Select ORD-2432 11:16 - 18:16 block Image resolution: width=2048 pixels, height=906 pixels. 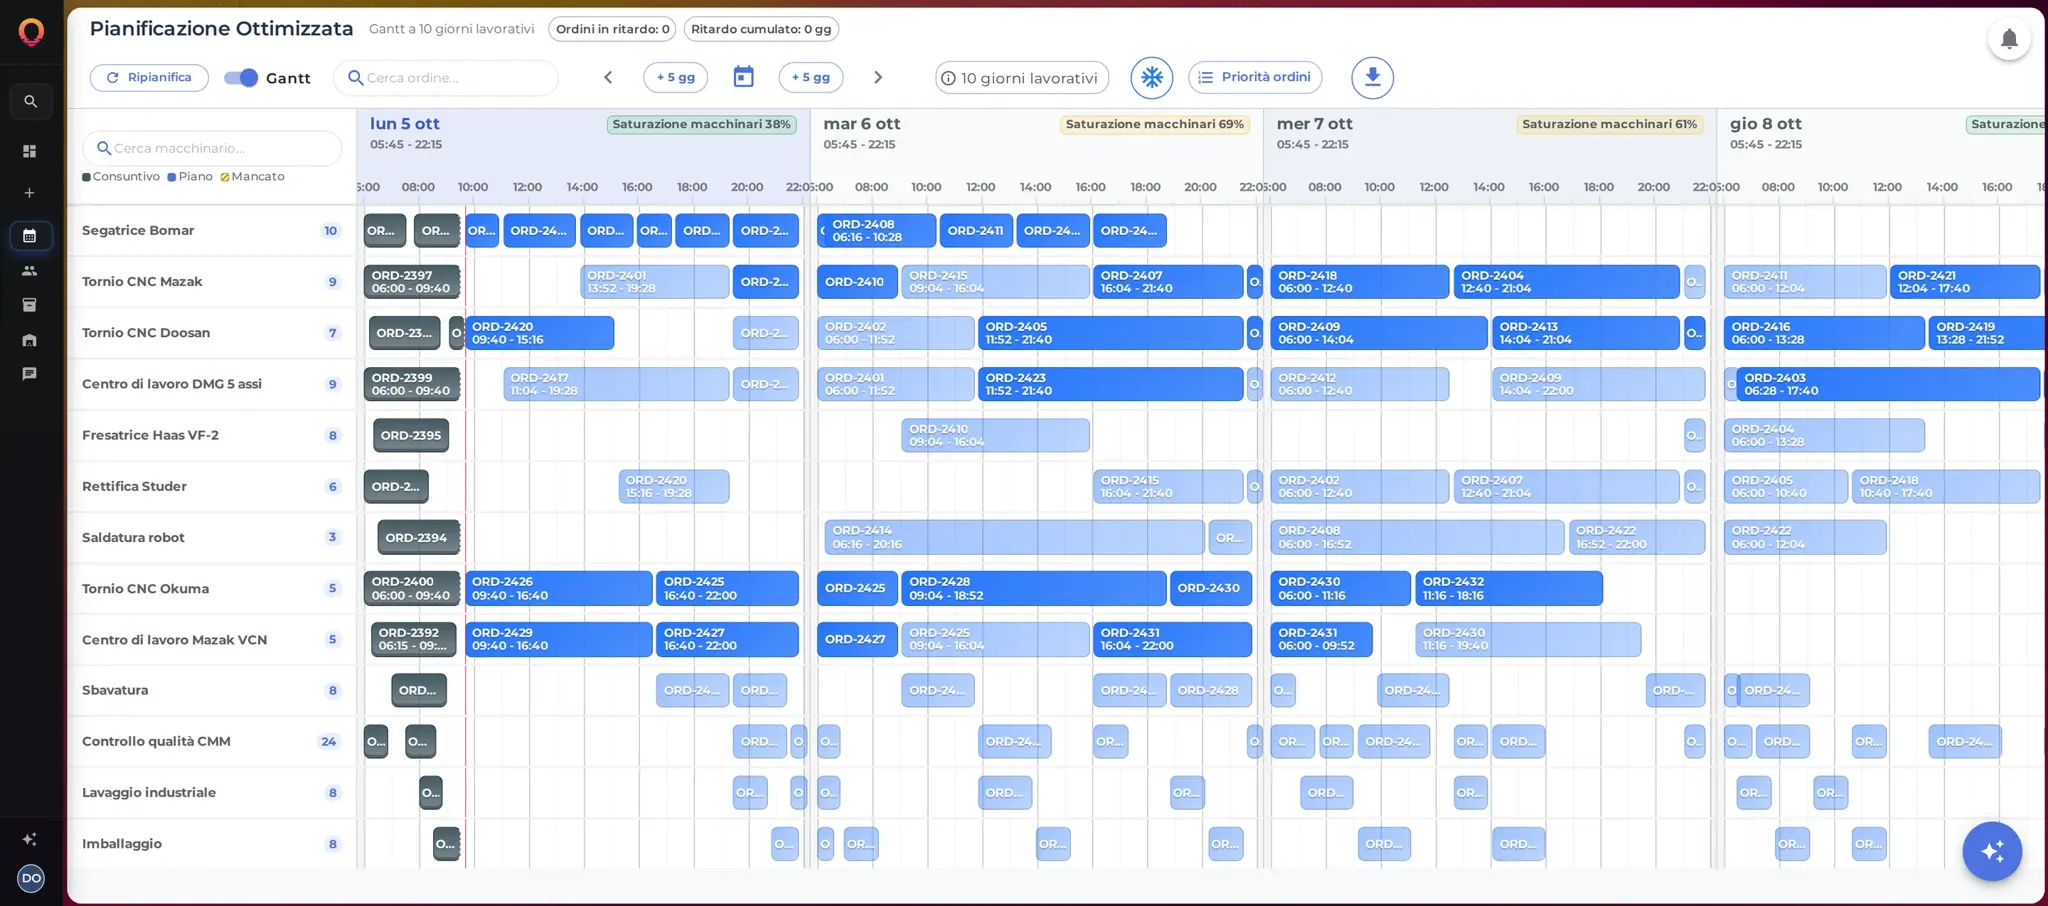point(1508,588)
